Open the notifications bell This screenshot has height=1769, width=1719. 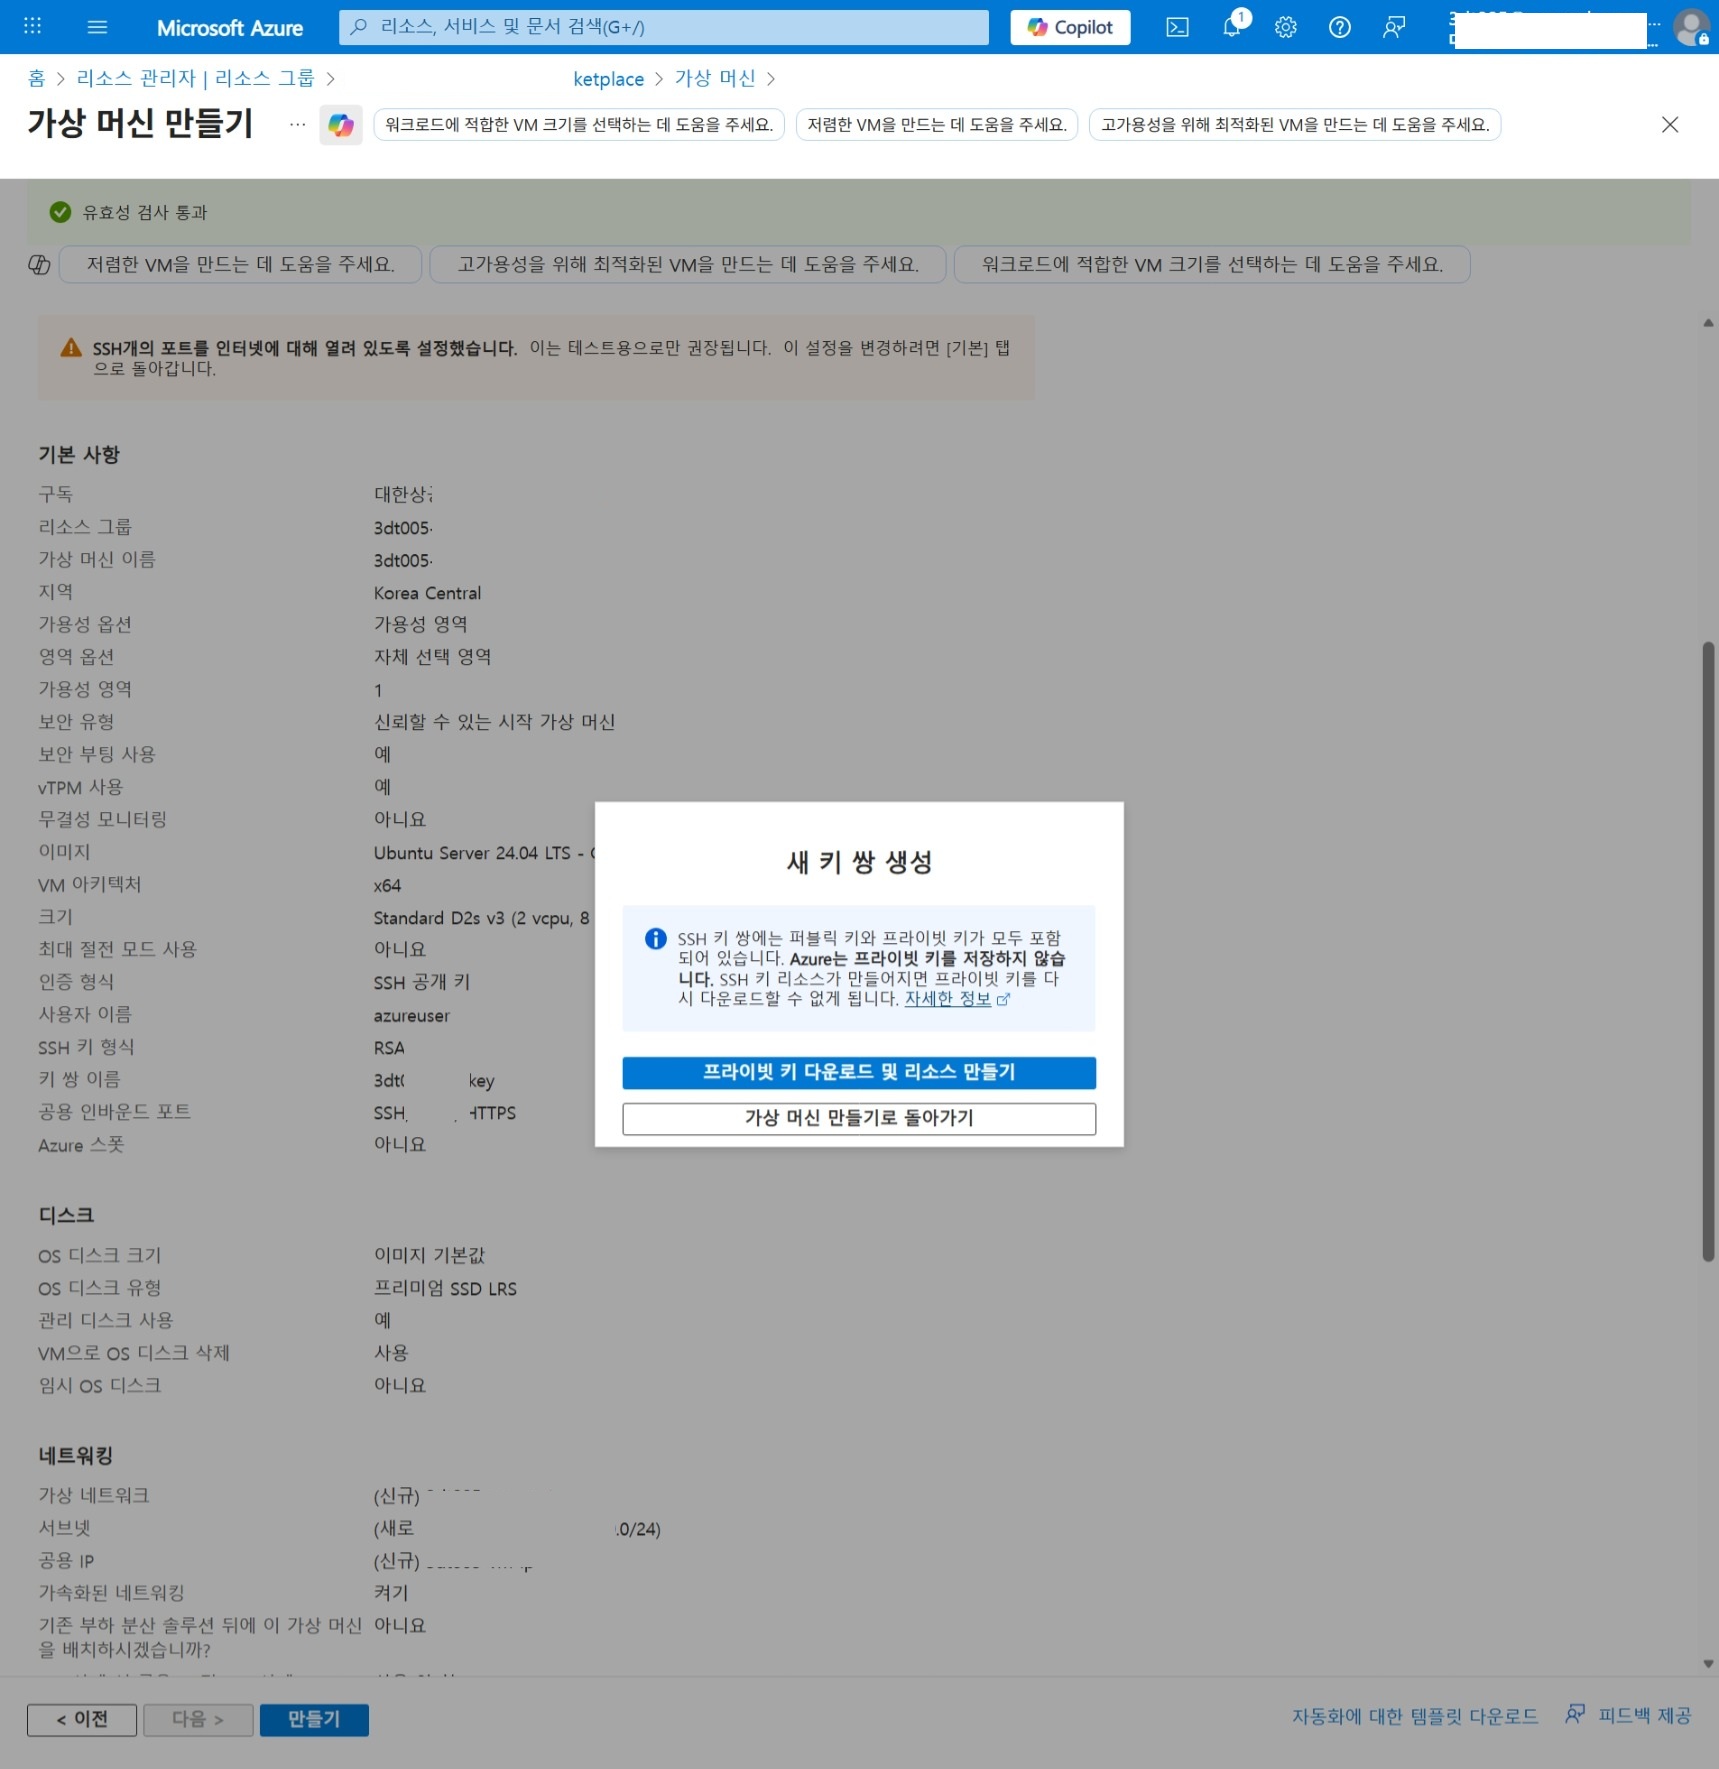point(1231,27)
